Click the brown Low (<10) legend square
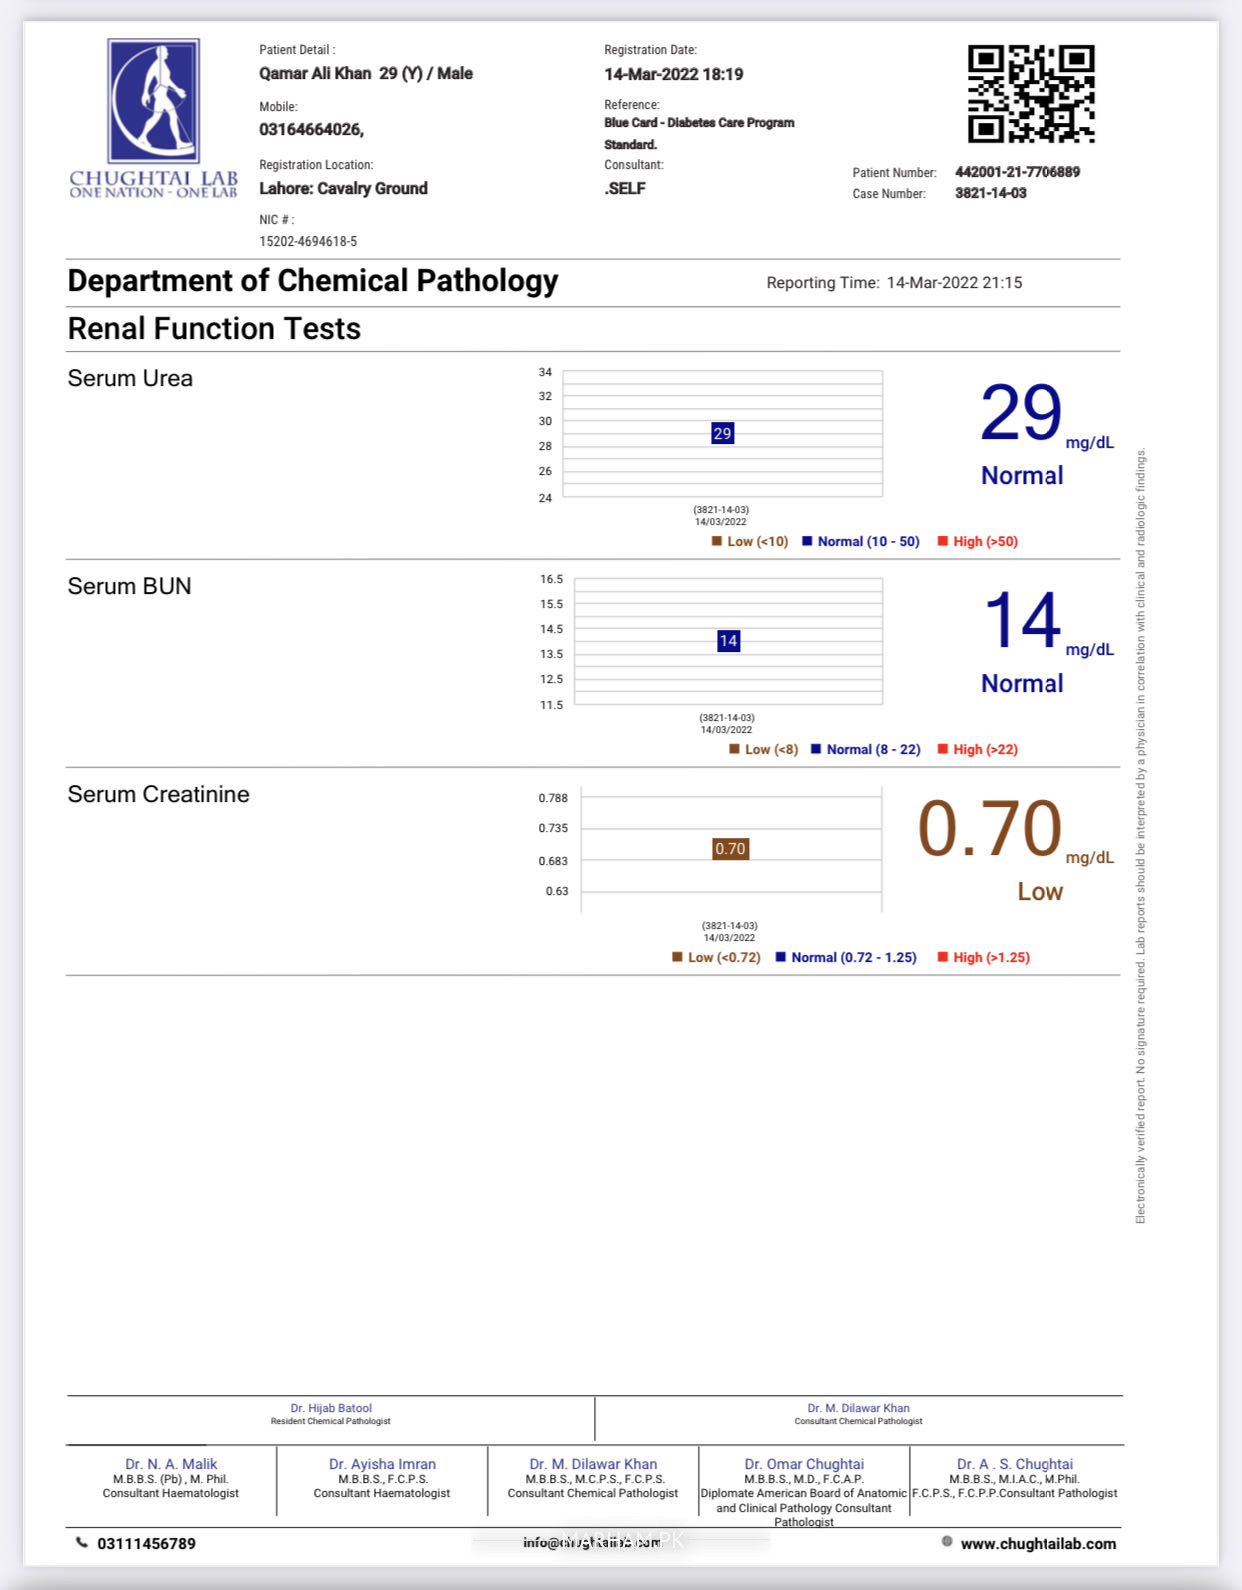Image resolution: width=1242 pixels, height=1590 pixels. coord(716,541)
